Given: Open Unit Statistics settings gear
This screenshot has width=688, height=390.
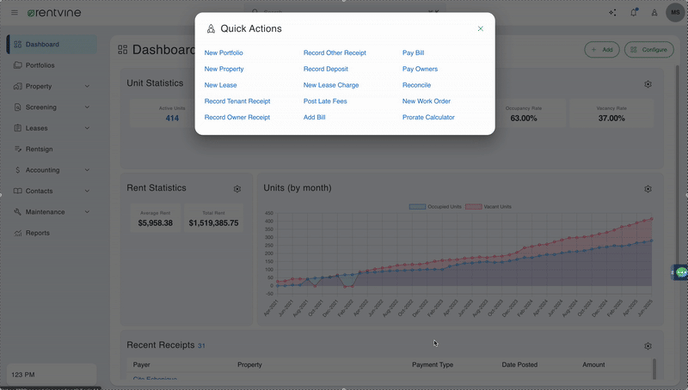Looking at the screenshot, I should click(648, 84).
